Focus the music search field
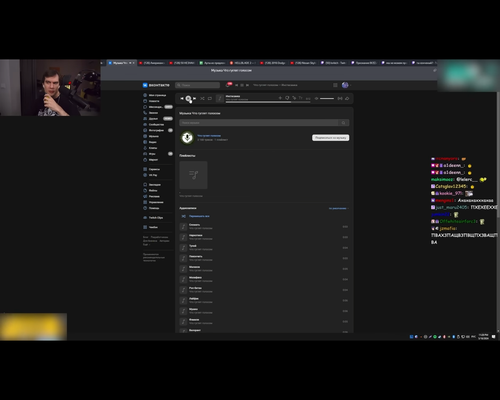The image size is (500, 400). click(x=259, y=123)
